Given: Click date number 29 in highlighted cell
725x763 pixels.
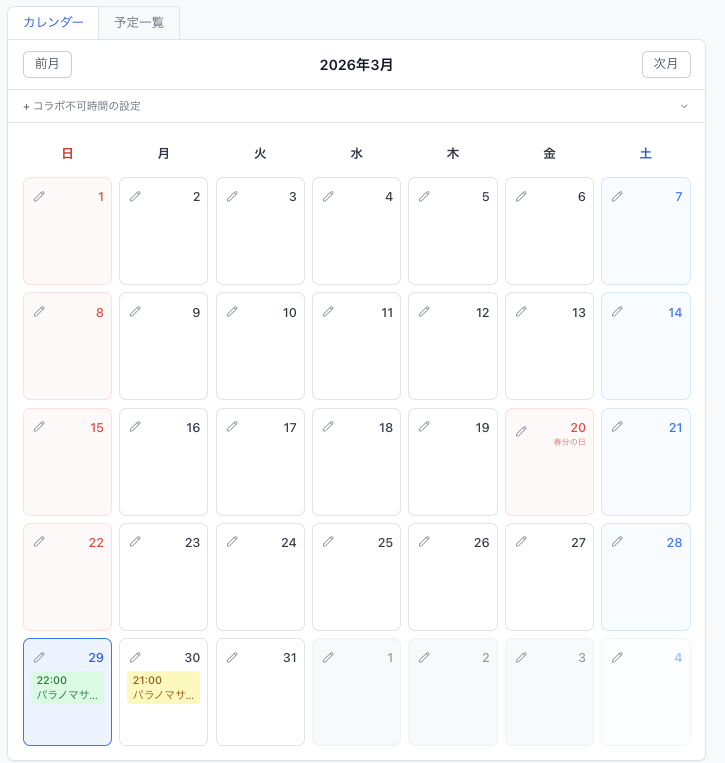Looking at the screenshot, I should click(x=96, y=658).
